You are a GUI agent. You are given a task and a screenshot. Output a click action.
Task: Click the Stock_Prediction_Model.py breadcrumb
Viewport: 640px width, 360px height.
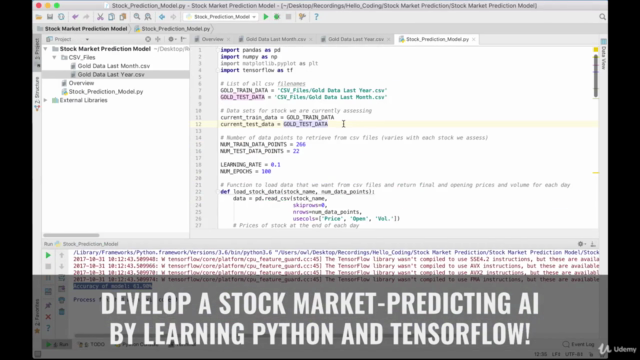(x=172, y=29)
